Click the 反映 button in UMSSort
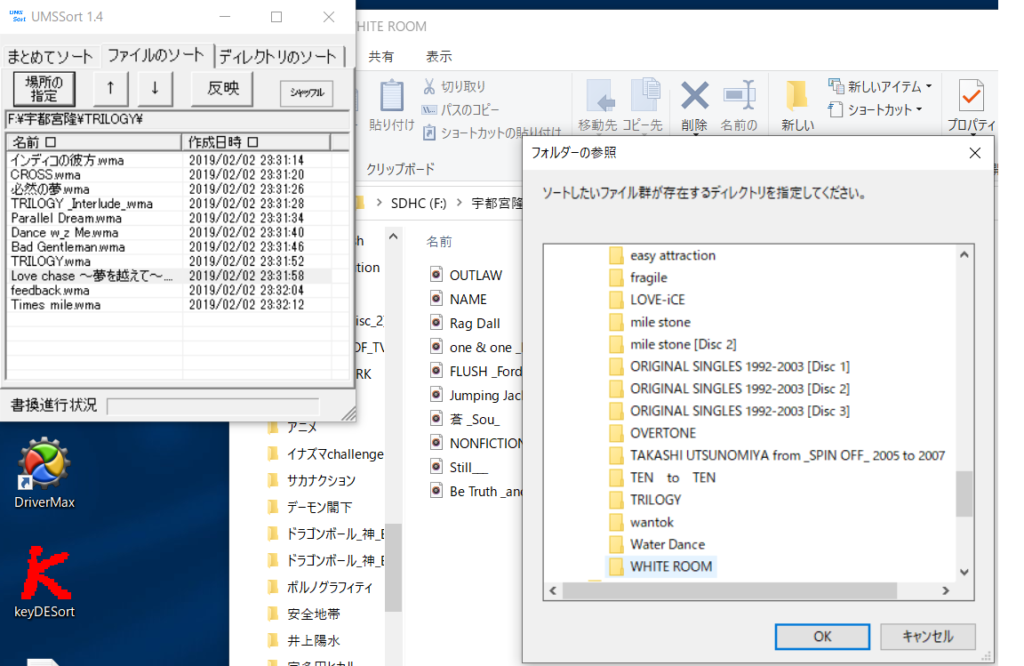The height and width of the screenshot is (666, 1024). coord(222,88)
